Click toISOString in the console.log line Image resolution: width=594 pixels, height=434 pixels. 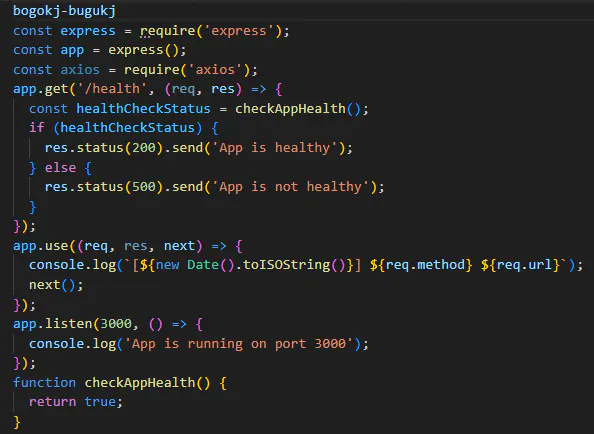286,265
